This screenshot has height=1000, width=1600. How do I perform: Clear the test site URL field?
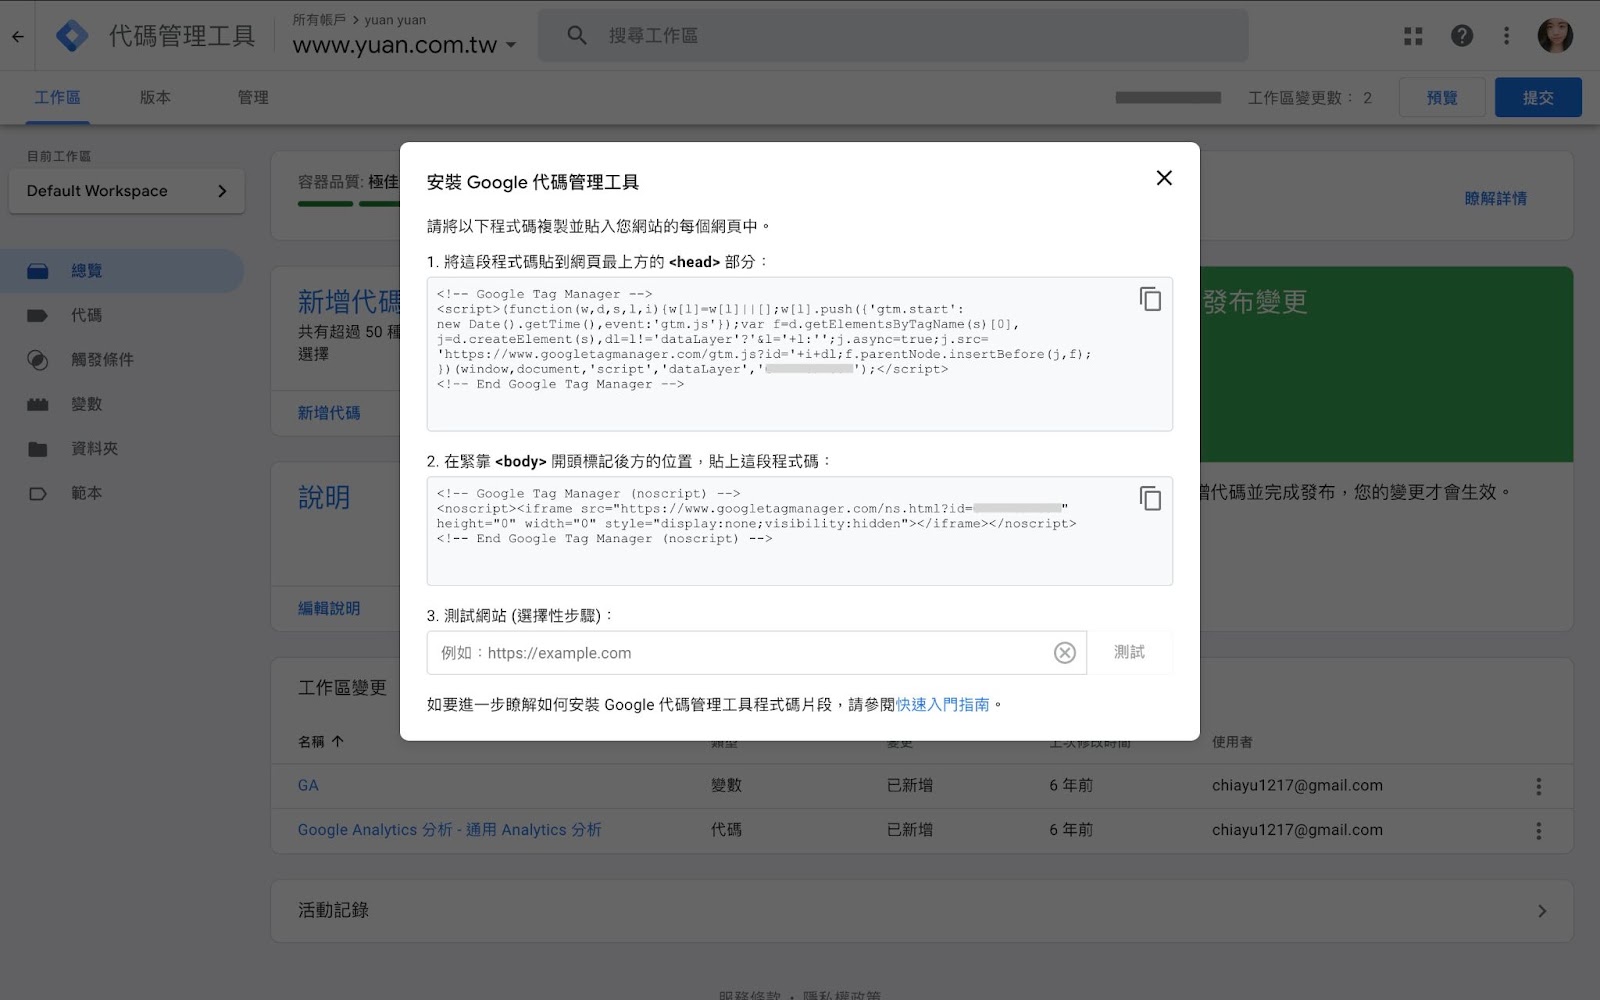pos(1065,653)
